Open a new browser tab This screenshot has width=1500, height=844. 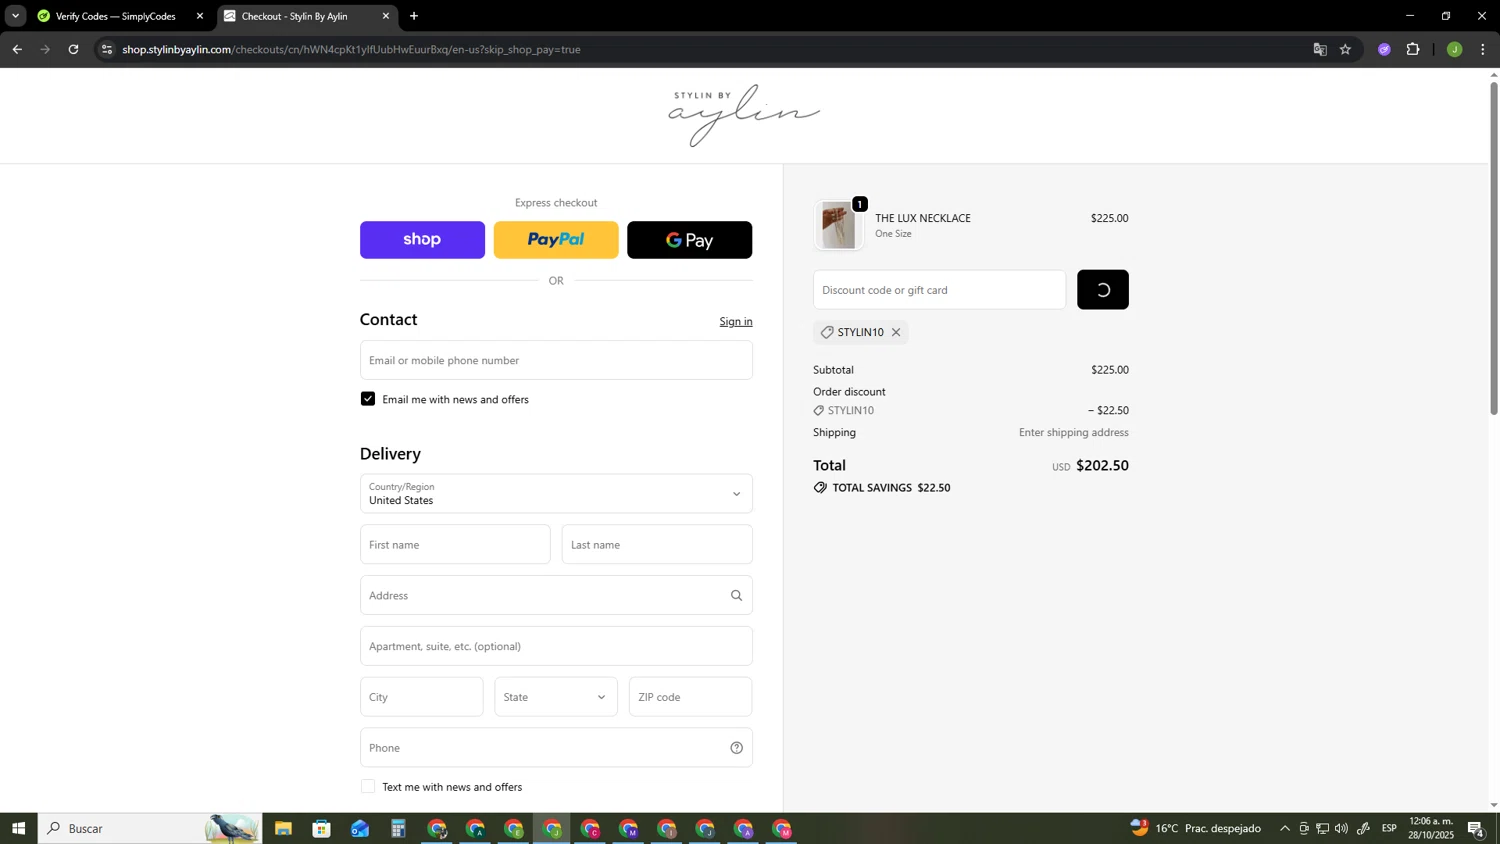coord(414,16)
